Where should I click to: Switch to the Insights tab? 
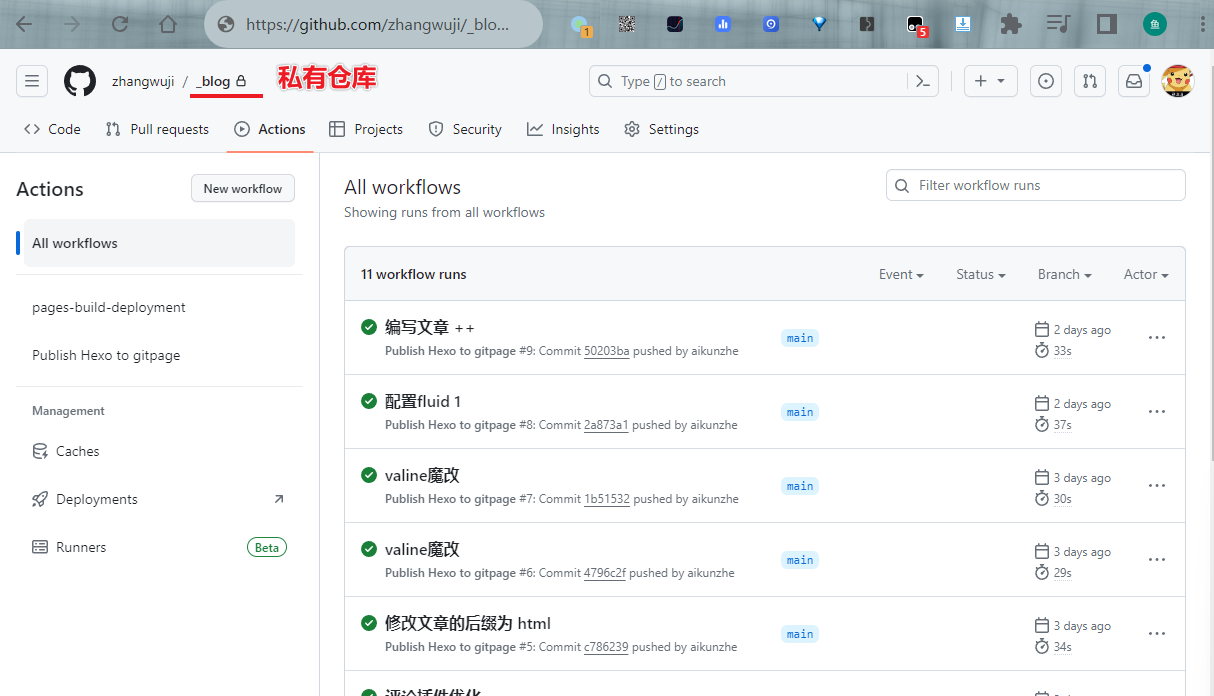coord(563,129)
